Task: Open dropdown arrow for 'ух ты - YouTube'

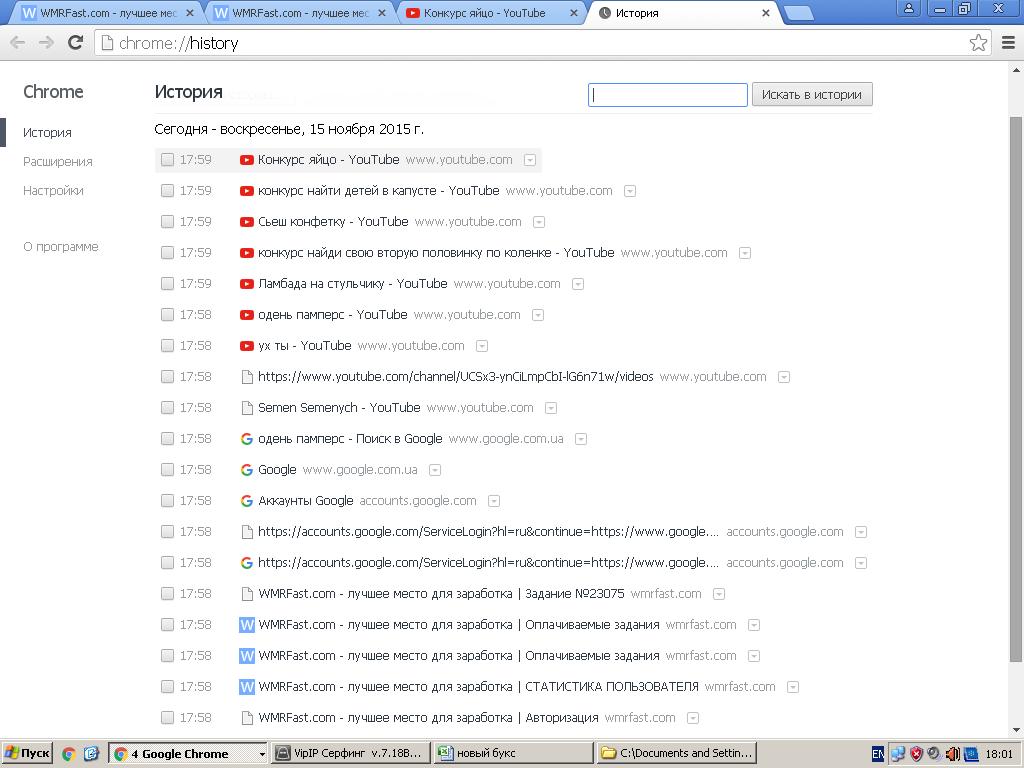Action: (481, 346)
